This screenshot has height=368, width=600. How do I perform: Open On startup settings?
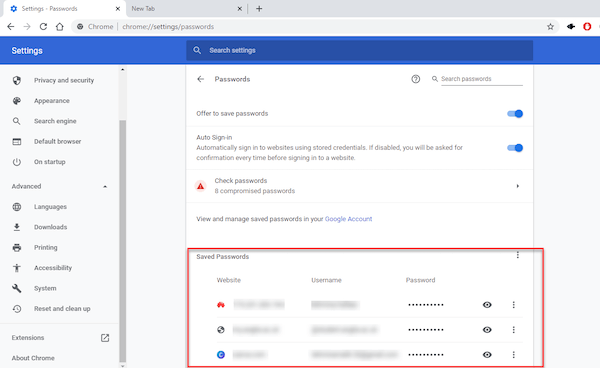click(x=50, y=162)
